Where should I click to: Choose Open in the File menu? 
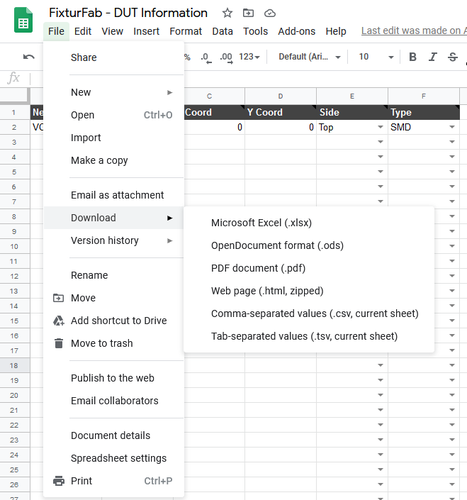[113, 115]
